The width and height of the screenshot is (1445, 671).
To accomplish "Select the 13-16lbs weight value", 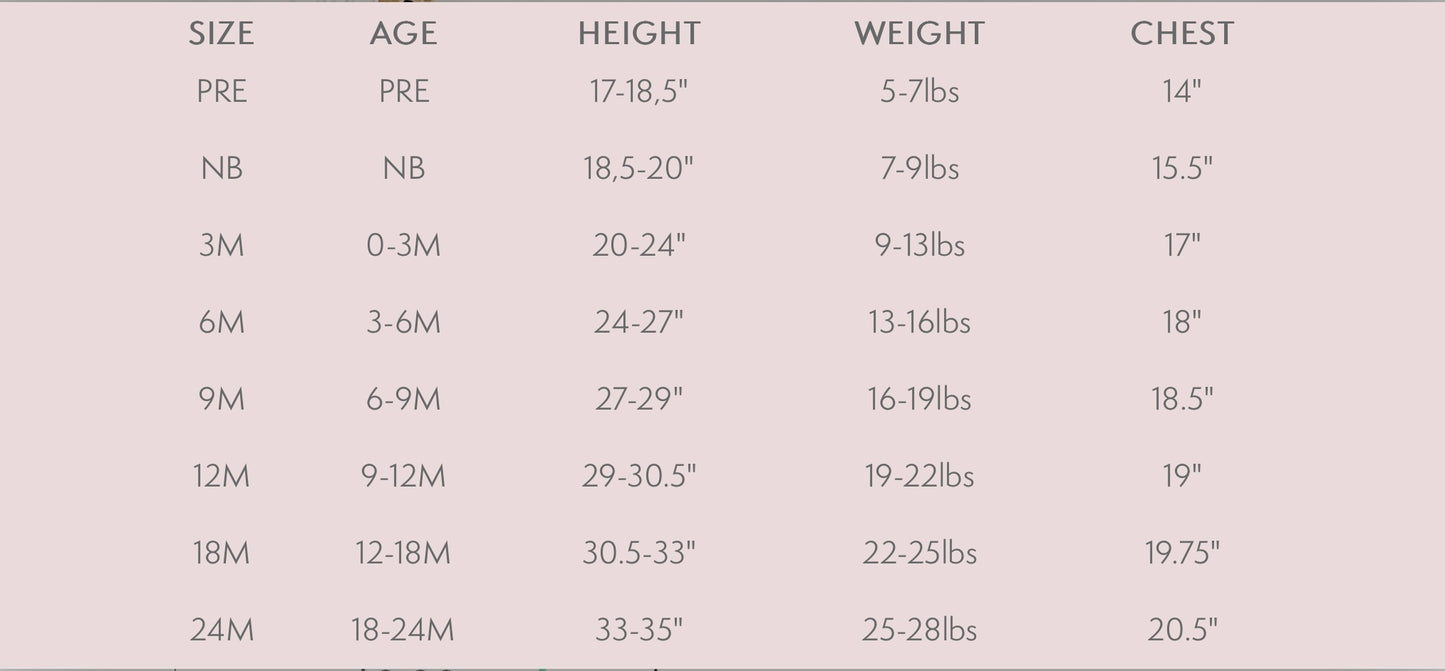I will pos(919,322).
